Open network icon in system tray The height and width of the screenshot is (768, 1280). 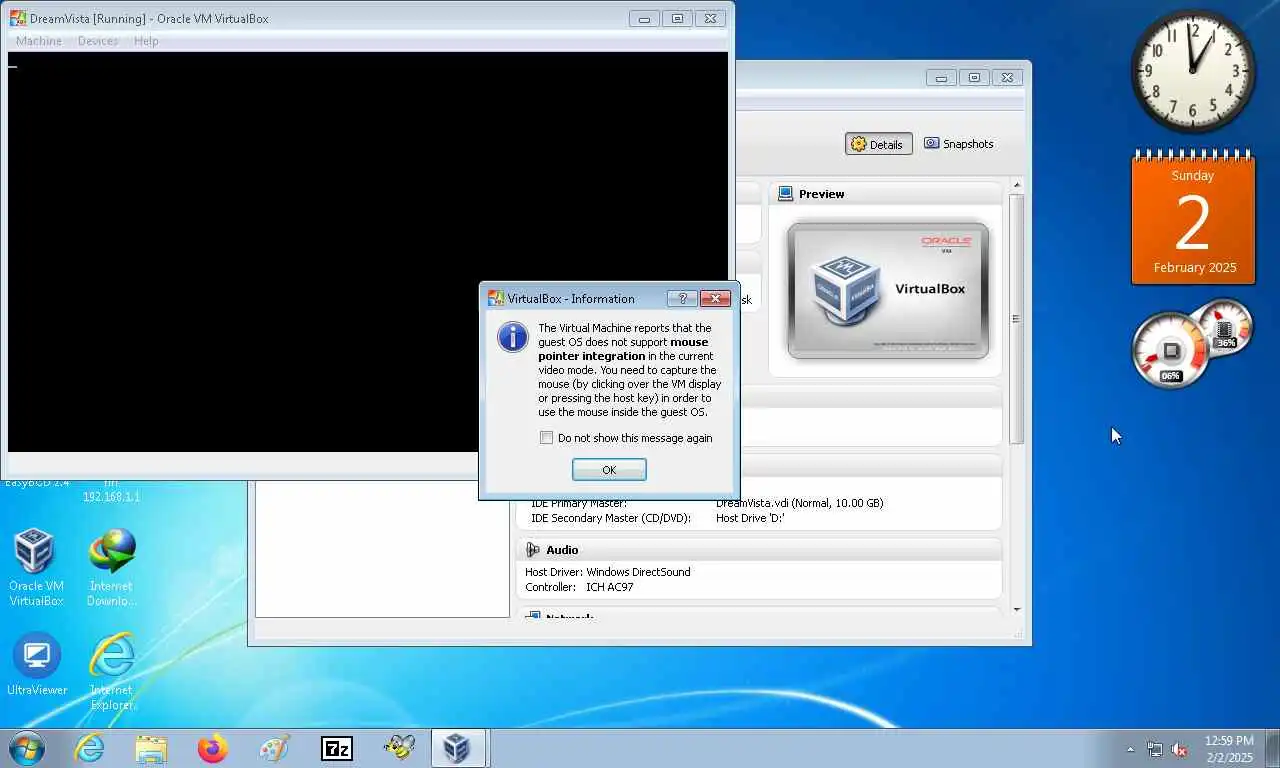click(1155, 749)
